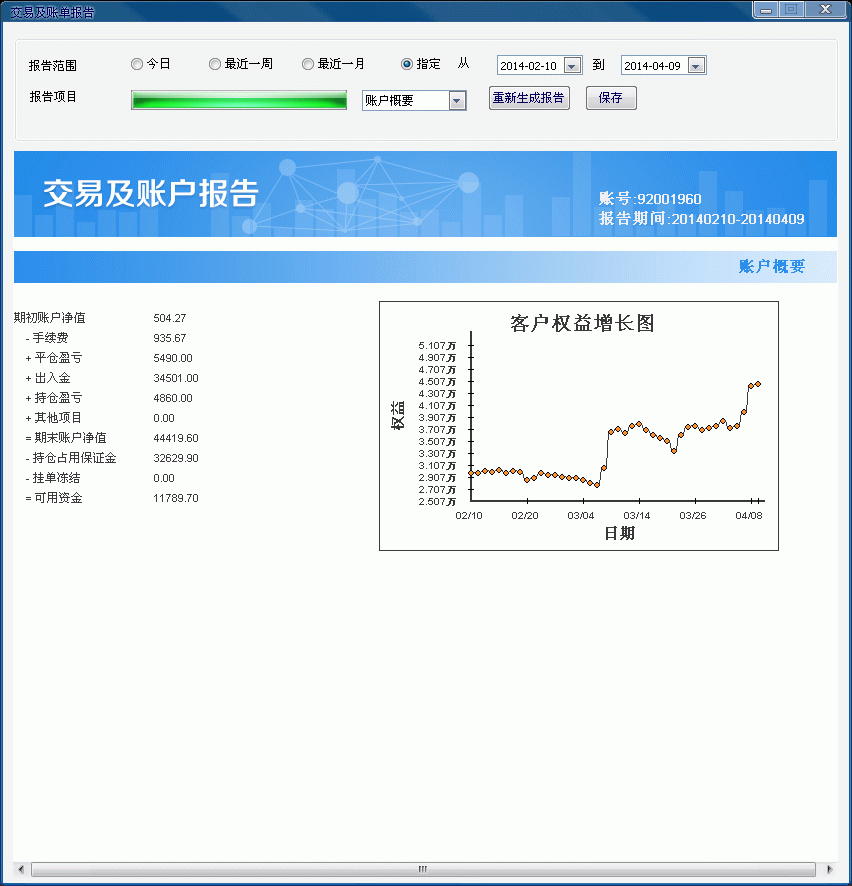Click the 可用资金 value 11789.70
Image resolution: width=852 pixels, height=886 pixels.
click(x=176, y=498)
